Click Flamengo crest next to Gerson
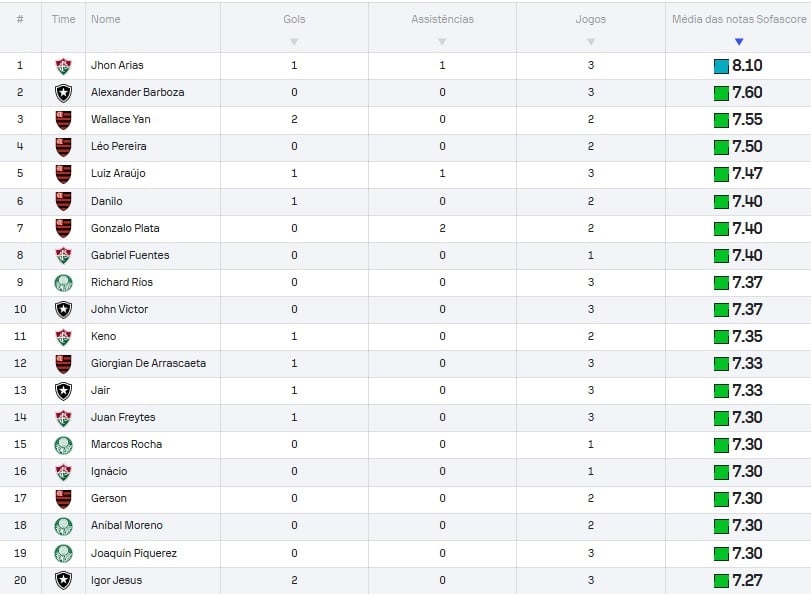Image resolution: width=811 pixels, height=594 pixels. [x=63, y=499]
